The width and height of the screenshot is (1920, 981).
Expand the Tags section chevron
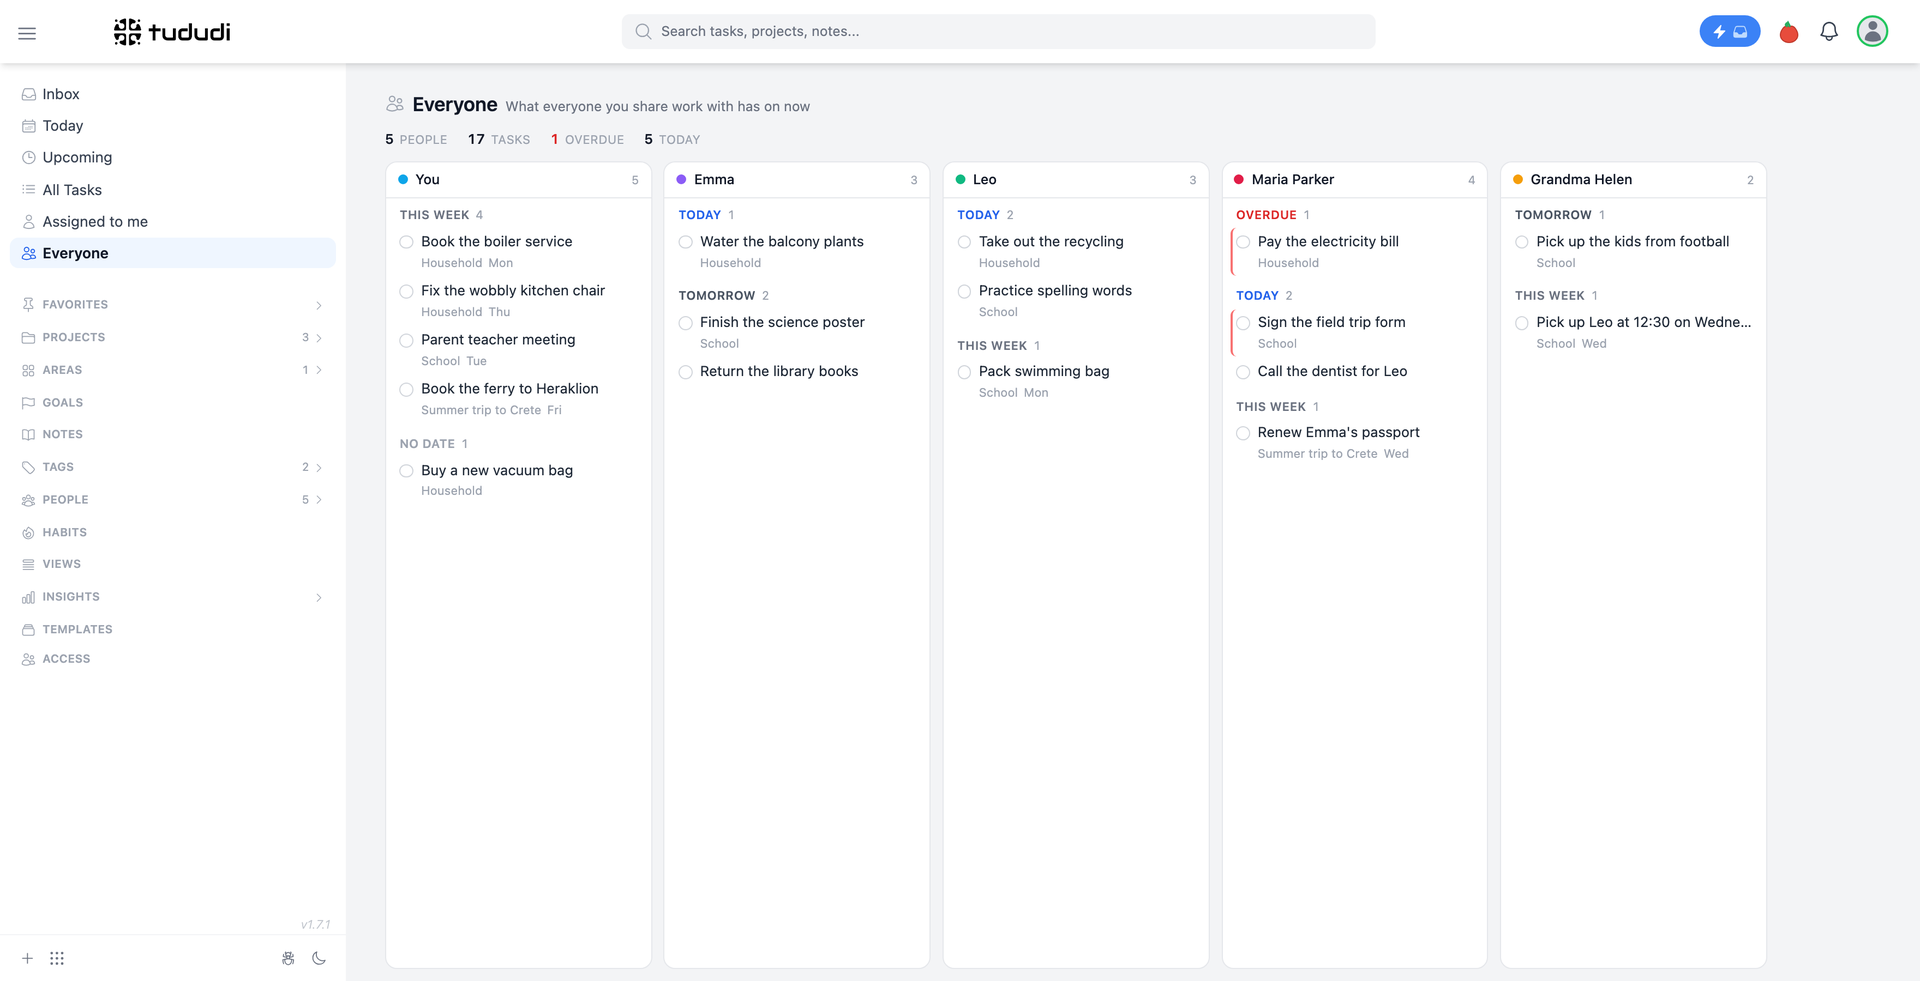point(319,467)
